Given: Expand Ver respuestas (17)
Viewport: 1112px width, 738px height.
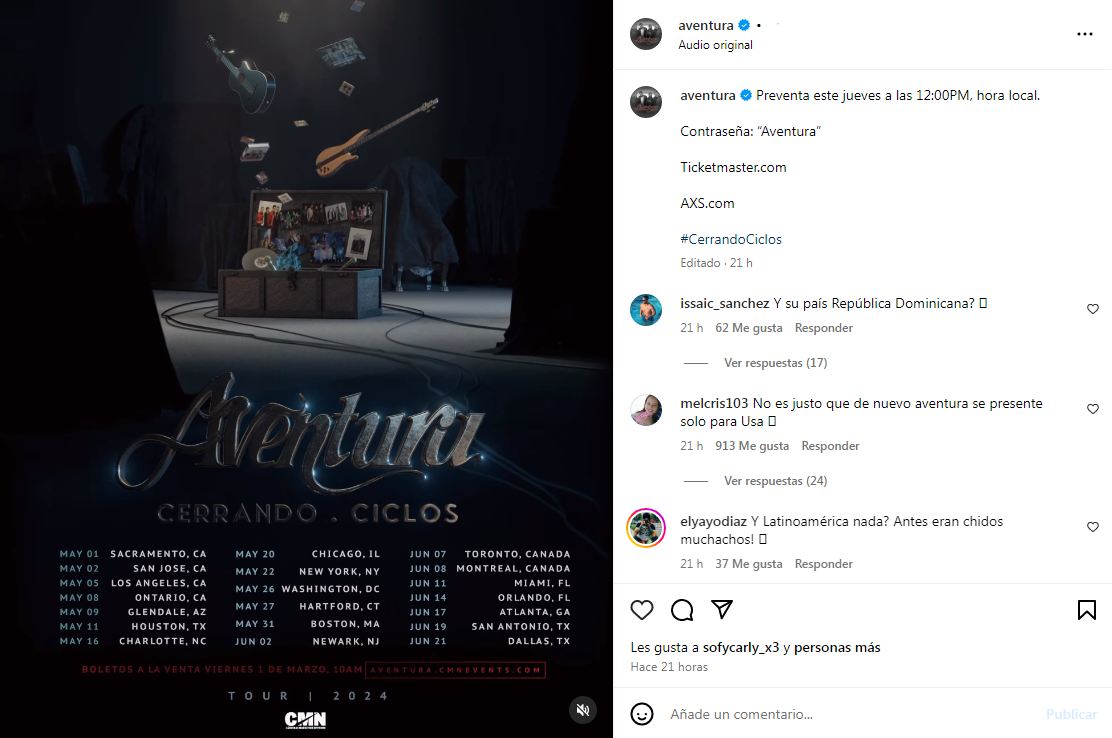Looking at the screenshot, I should click(x=775, y=363).
